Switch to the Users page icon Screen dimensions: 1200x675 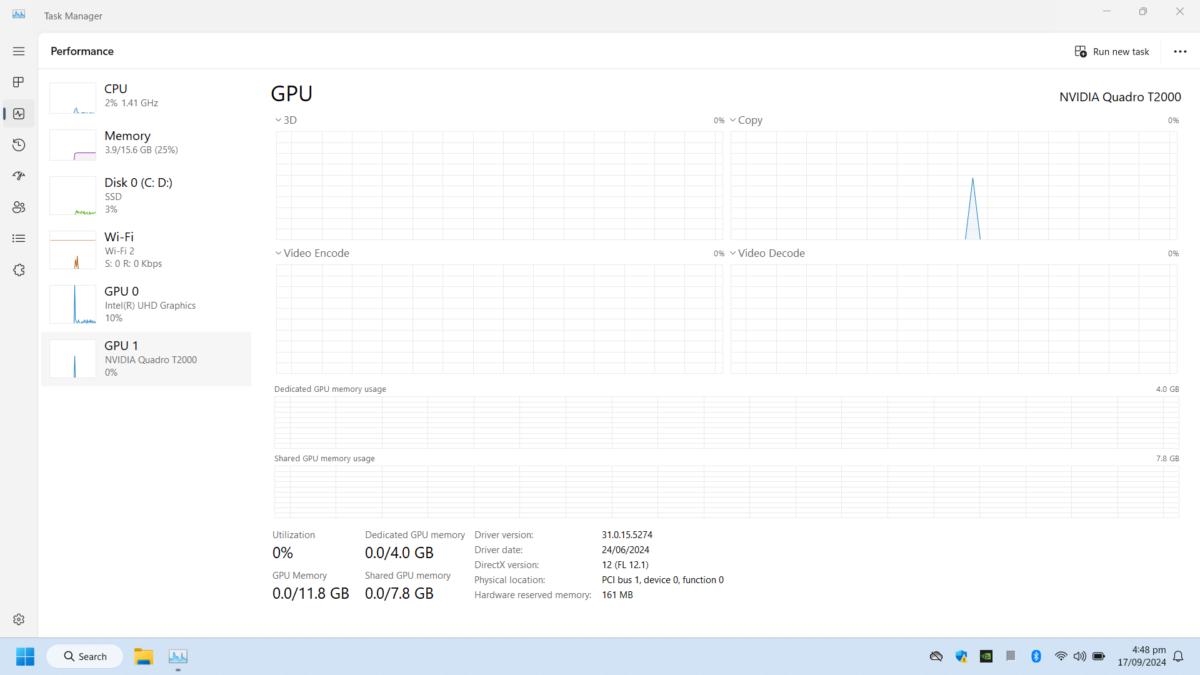pyautogui.click(x=18, y=207)
